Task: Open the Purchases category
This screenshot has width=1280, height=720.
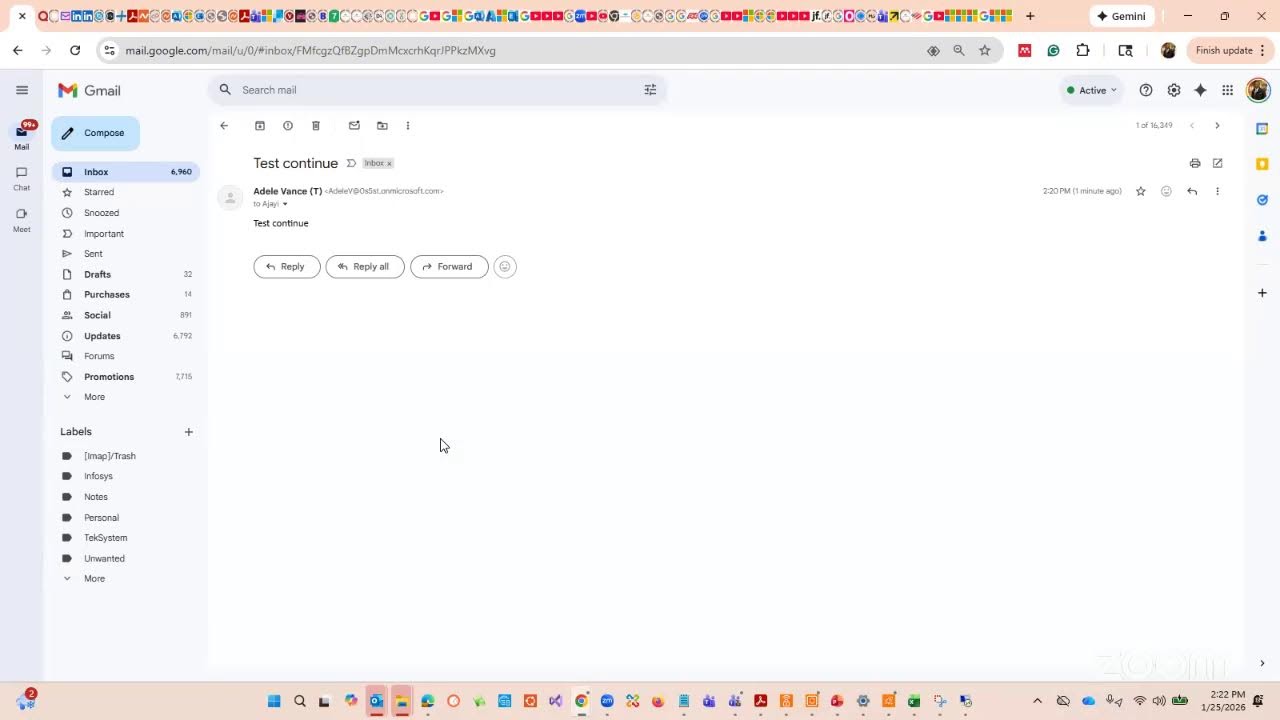Action: [x=126, y=295]
